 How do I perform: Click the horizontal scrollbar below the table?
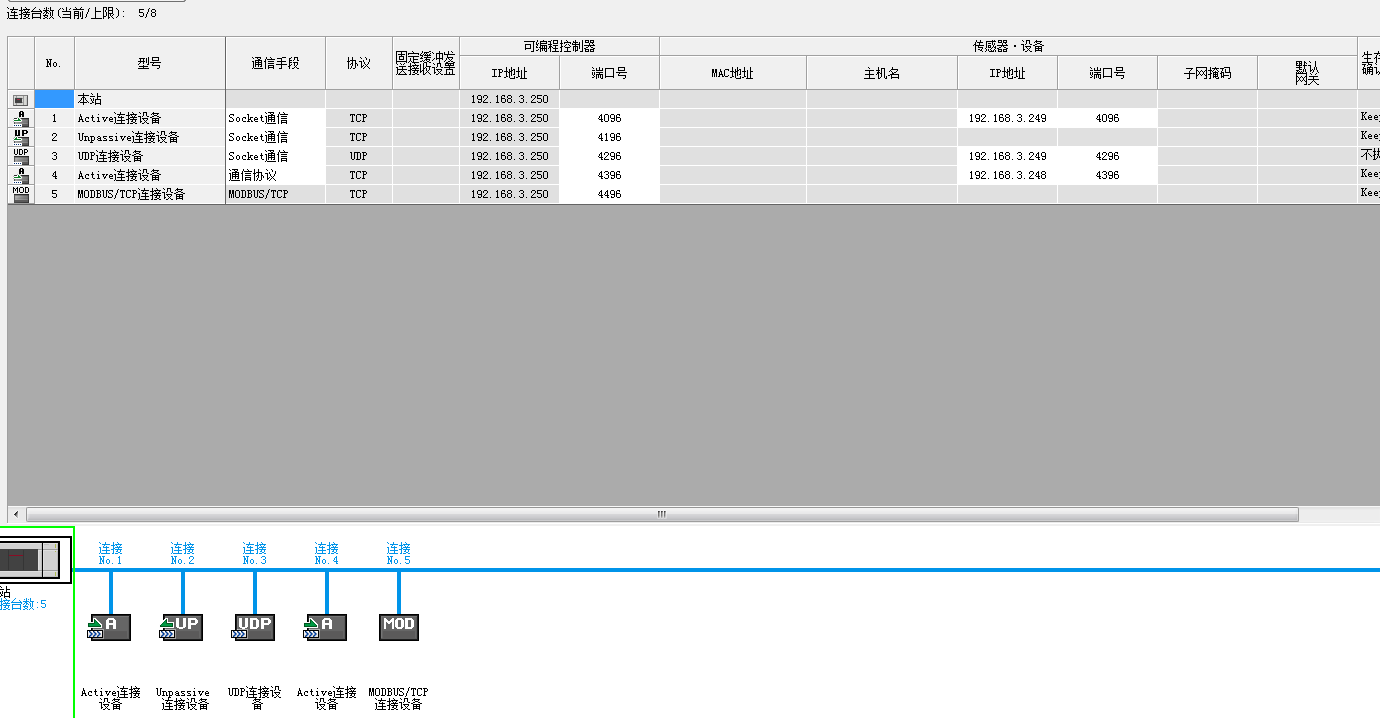click(661, 514)
